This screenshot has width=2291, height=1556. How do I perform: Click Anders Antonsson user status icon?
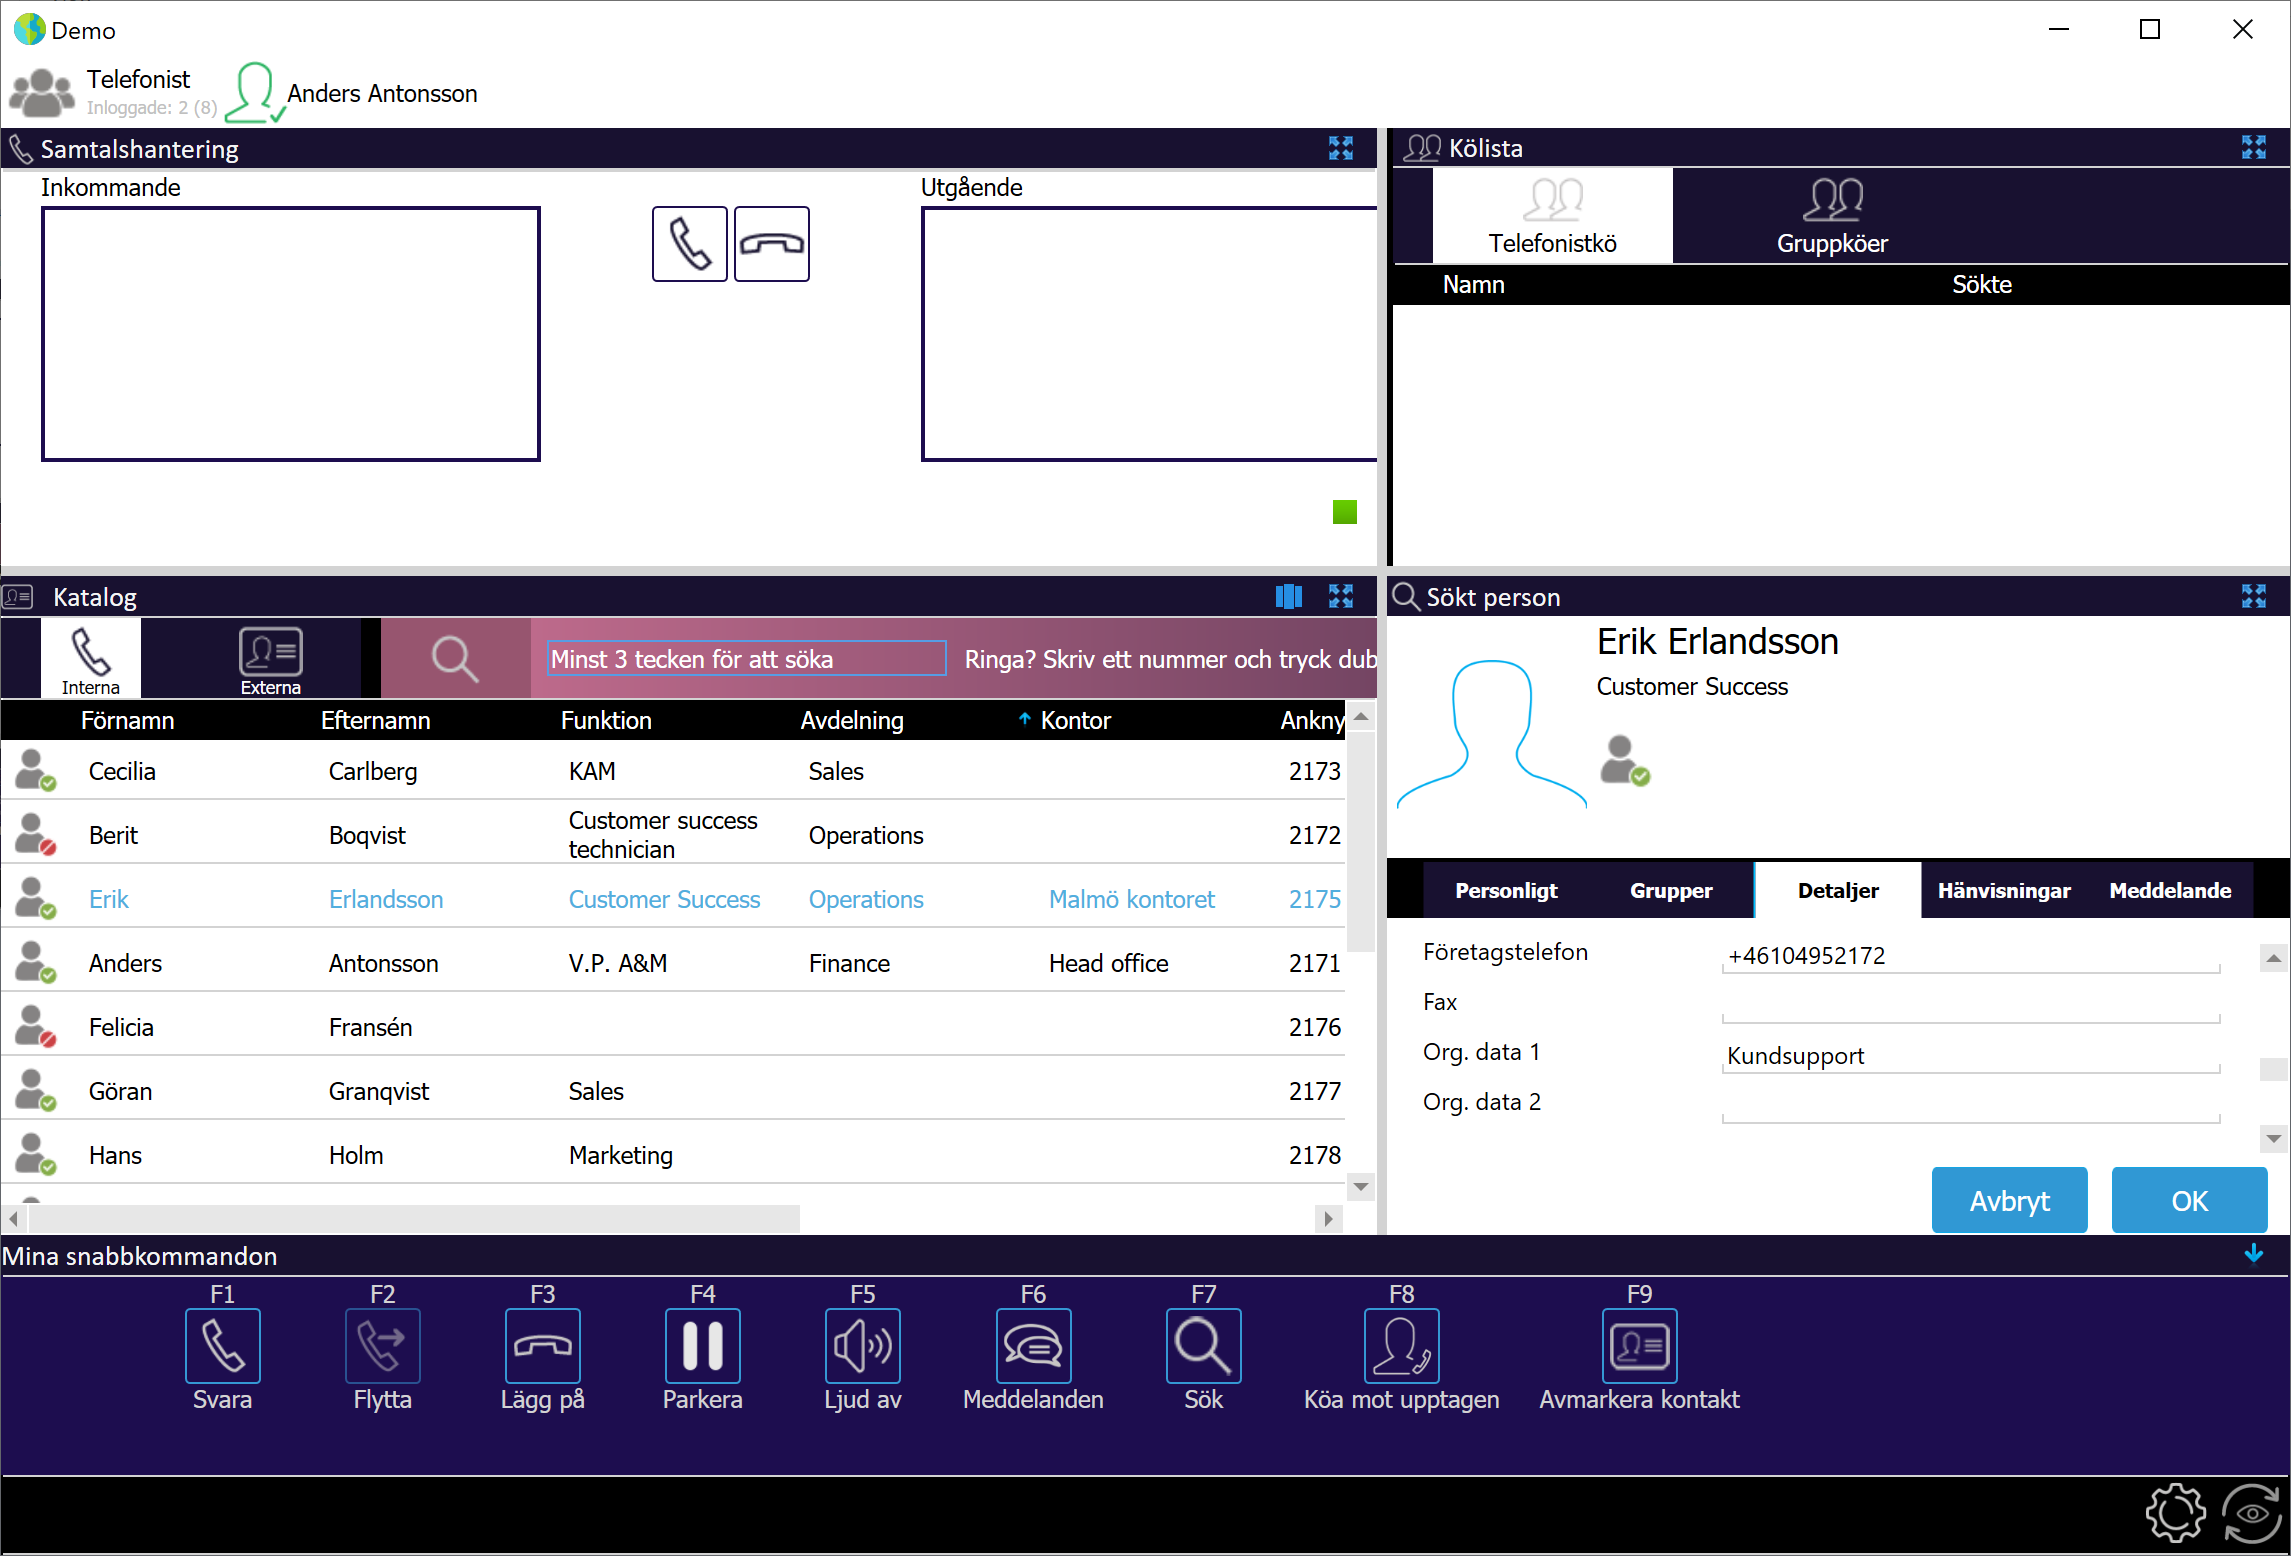254,93
